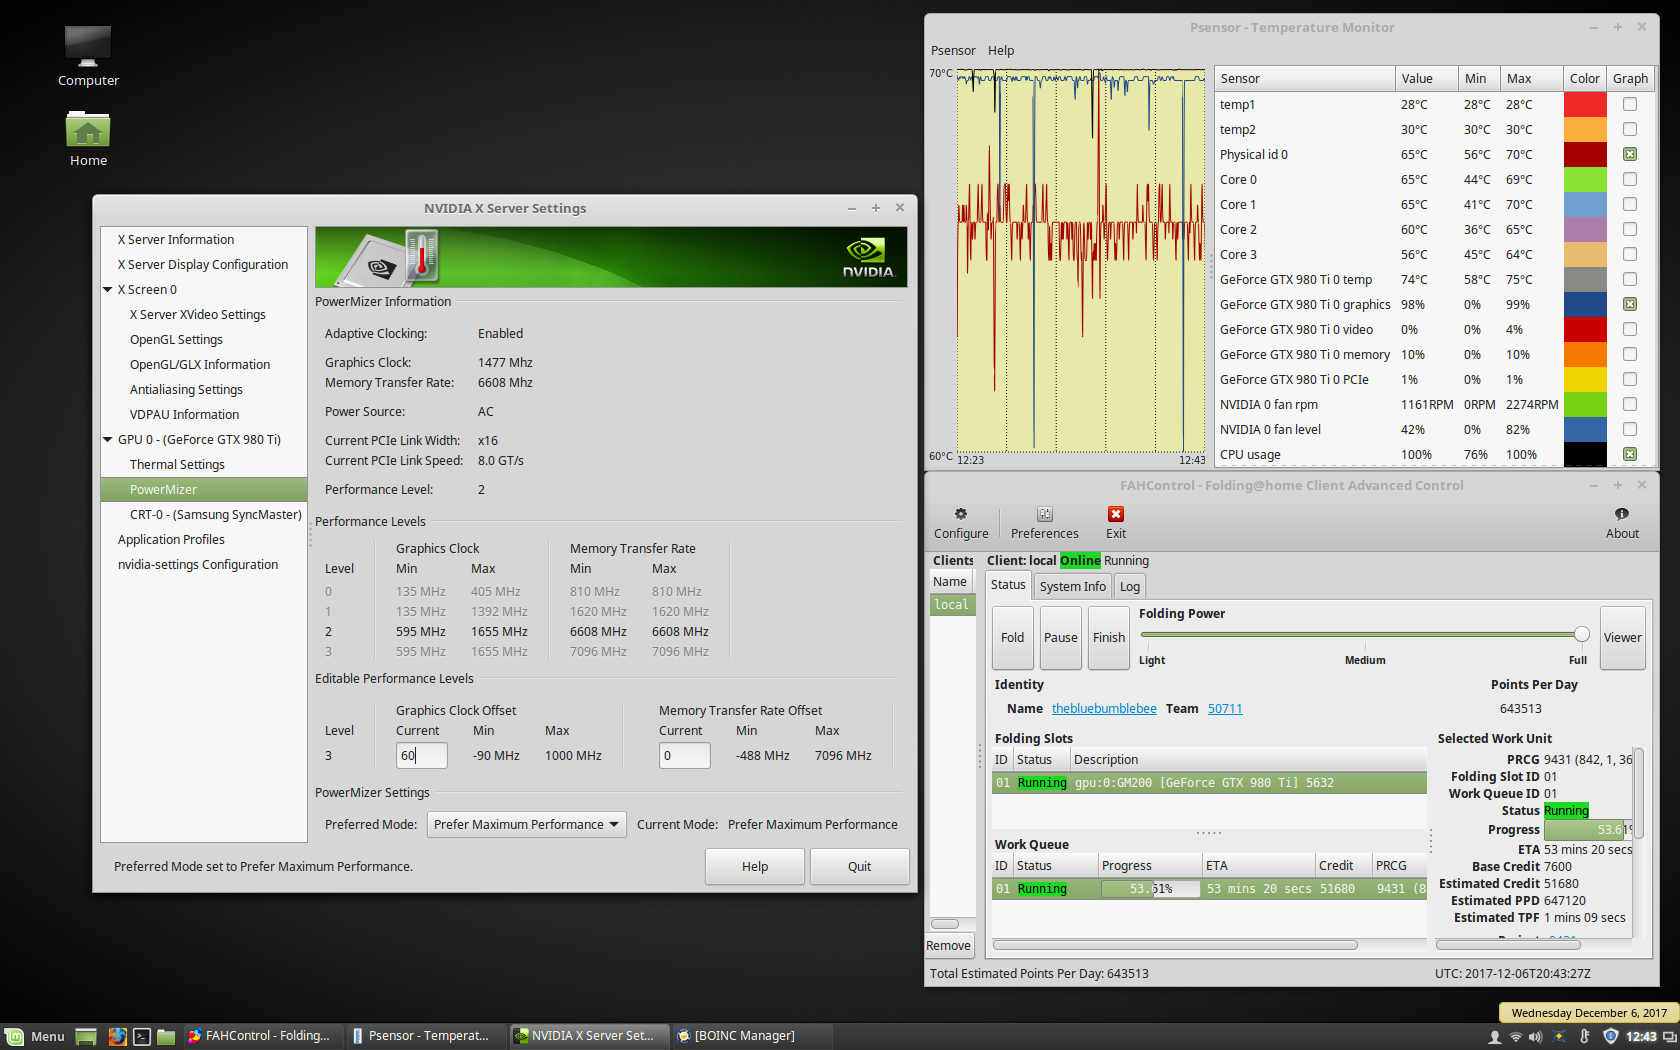
Task: Click the sound volume tray icon
Action: (x=1536, y=1037)
